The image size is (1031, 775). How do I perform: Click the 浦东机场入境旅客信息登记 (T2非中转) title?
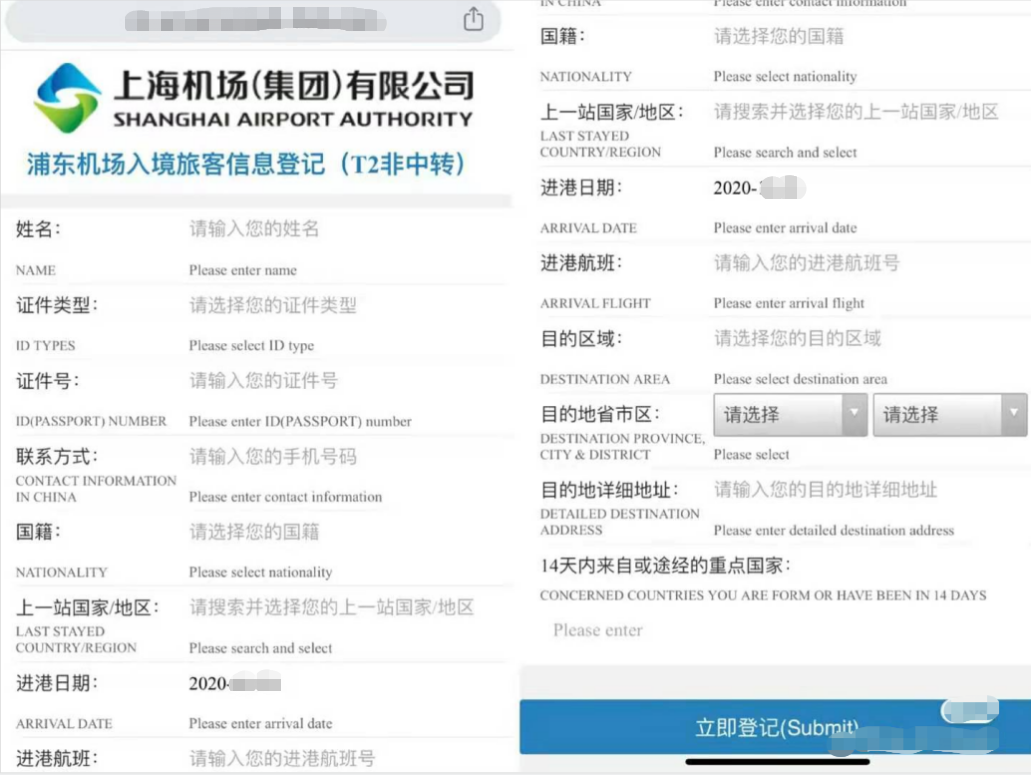point(246,164)
